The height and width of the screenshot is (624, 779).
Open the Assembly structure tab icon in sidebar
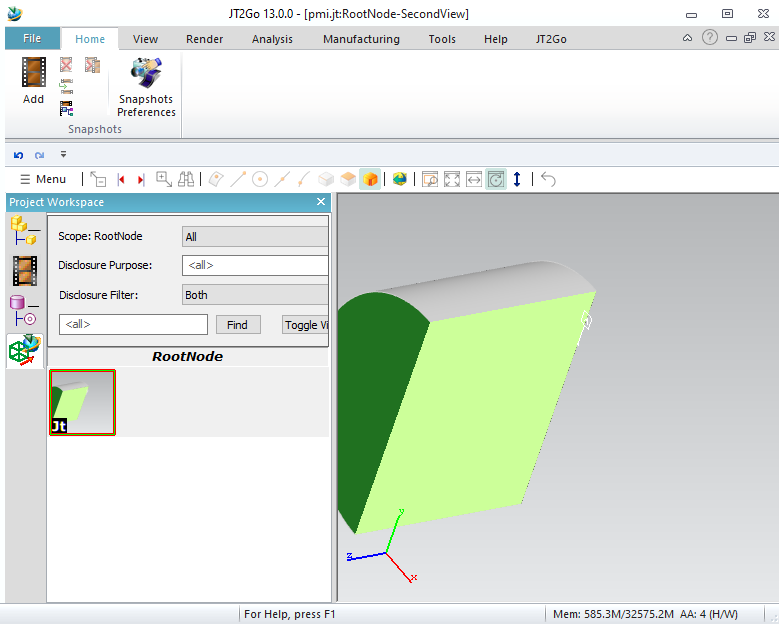click(24, 231)
